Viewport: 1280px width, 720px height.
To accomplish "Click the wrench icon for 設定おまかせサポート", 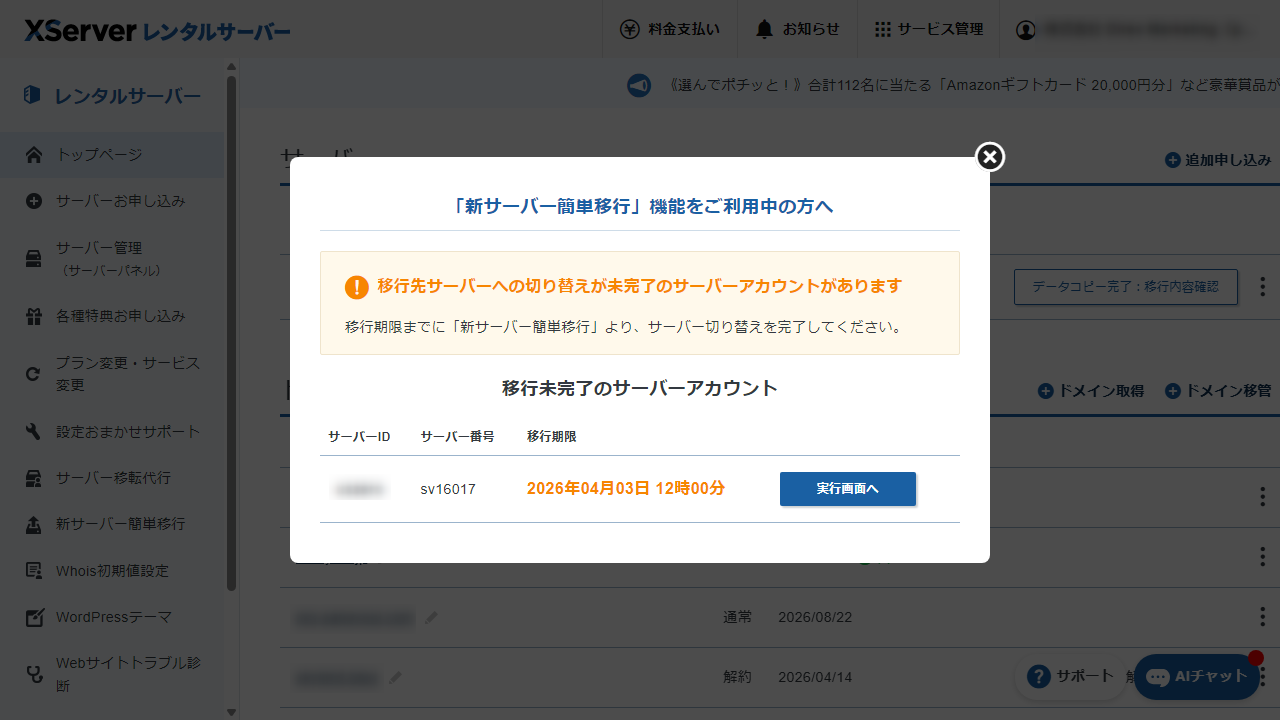I will pos(33,429).
